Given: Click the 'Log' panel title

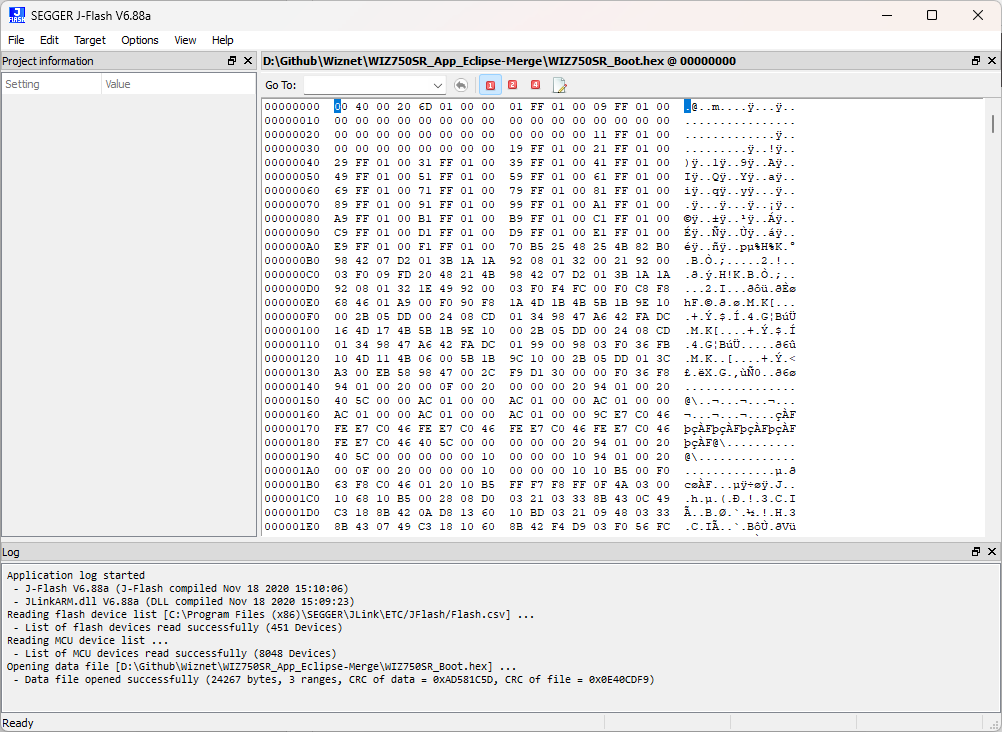Looking at the screenshot, I should click(11, 552).
